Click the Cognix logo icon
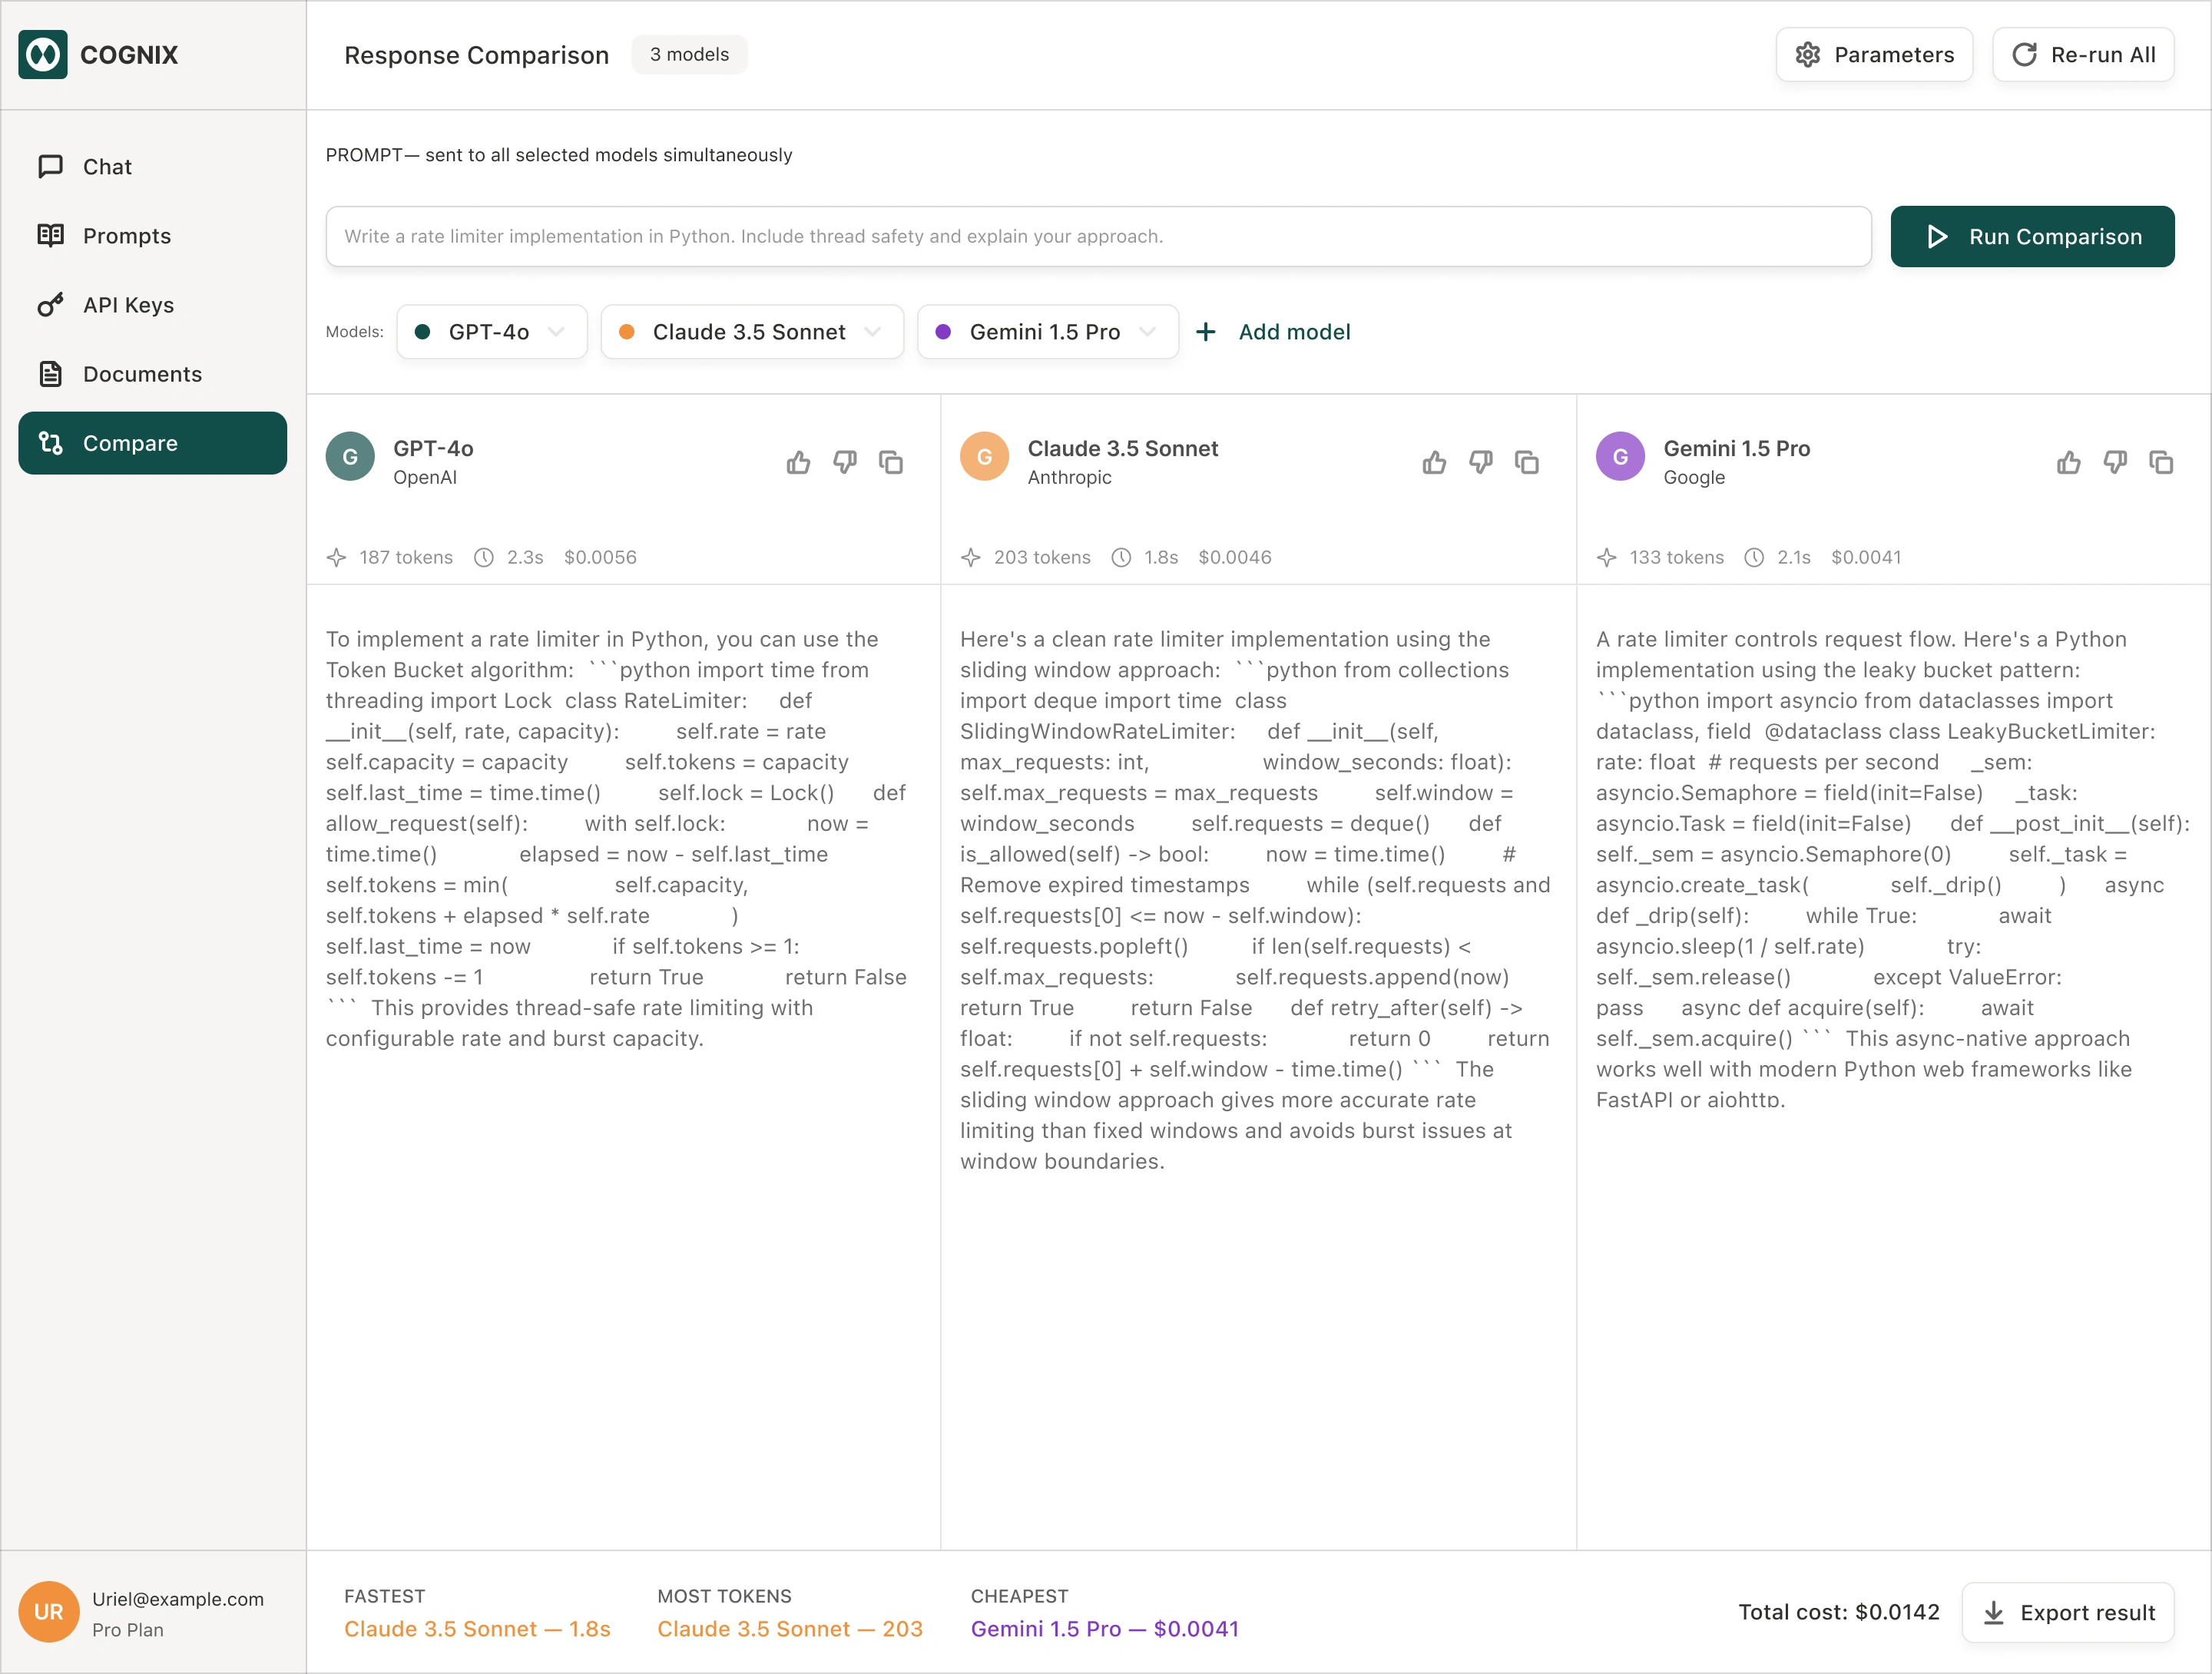Screen dimensions: 2212x1674 pyautogui.click(x=43, y=55)
